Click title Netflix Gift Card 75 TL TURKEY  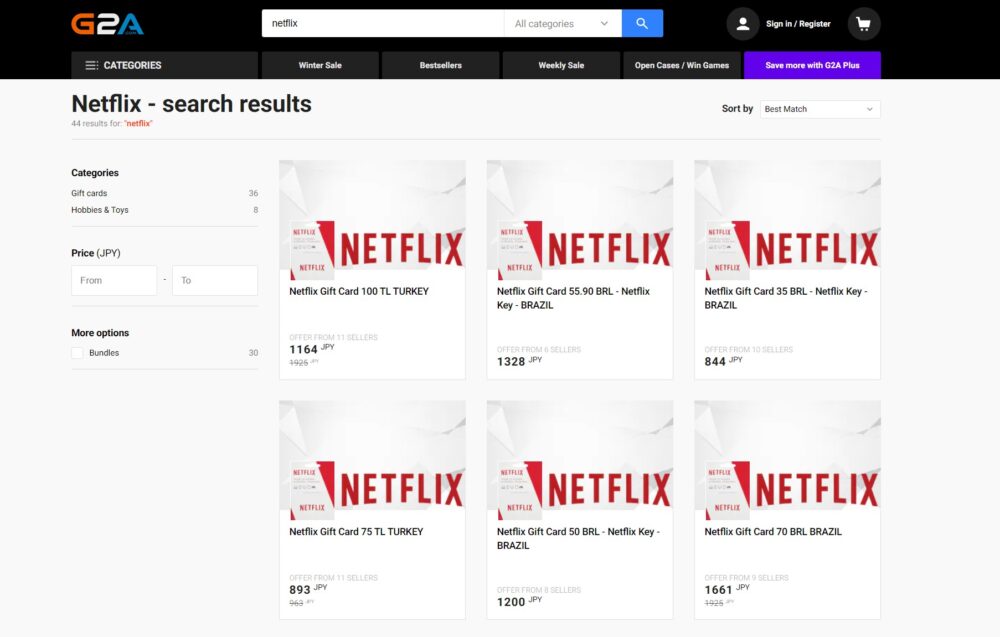tap(356, 532)
